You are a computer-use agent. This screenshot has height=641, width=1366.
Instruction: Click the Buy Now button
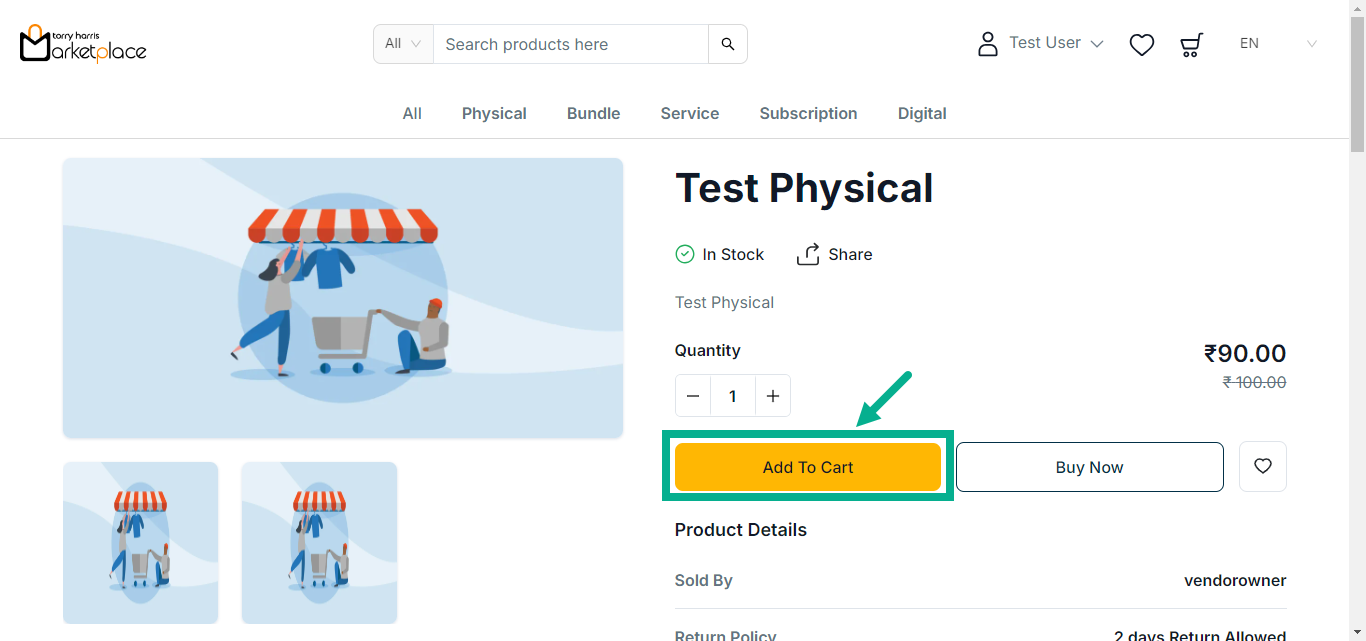tap(1089, 467)
